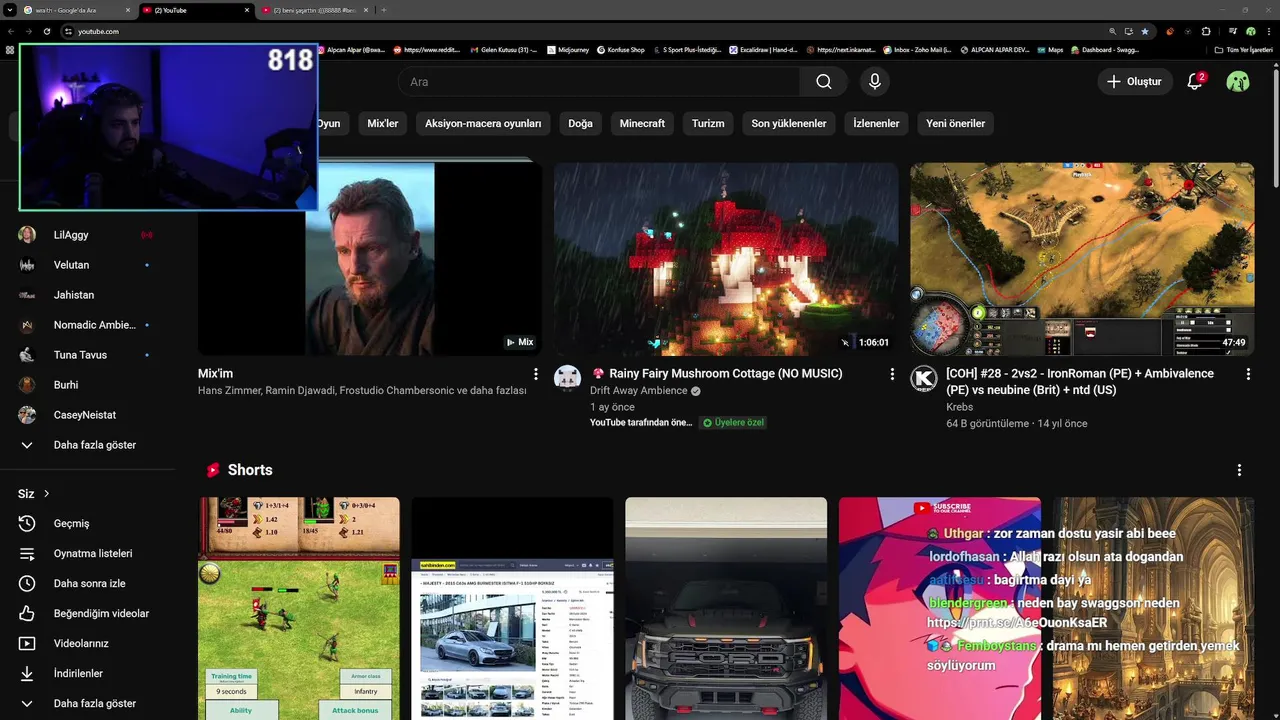Open Drift Away Ambience channel avatar
This screenshot has width=1280, height=720.
pos(567,379)
